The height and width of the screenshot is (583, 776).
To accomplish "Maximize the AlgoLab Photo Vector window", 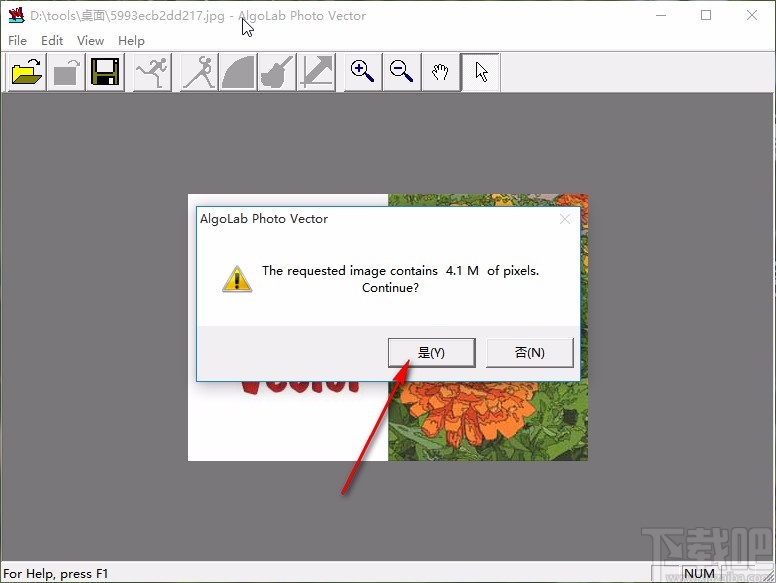I will tap(706, 15).
